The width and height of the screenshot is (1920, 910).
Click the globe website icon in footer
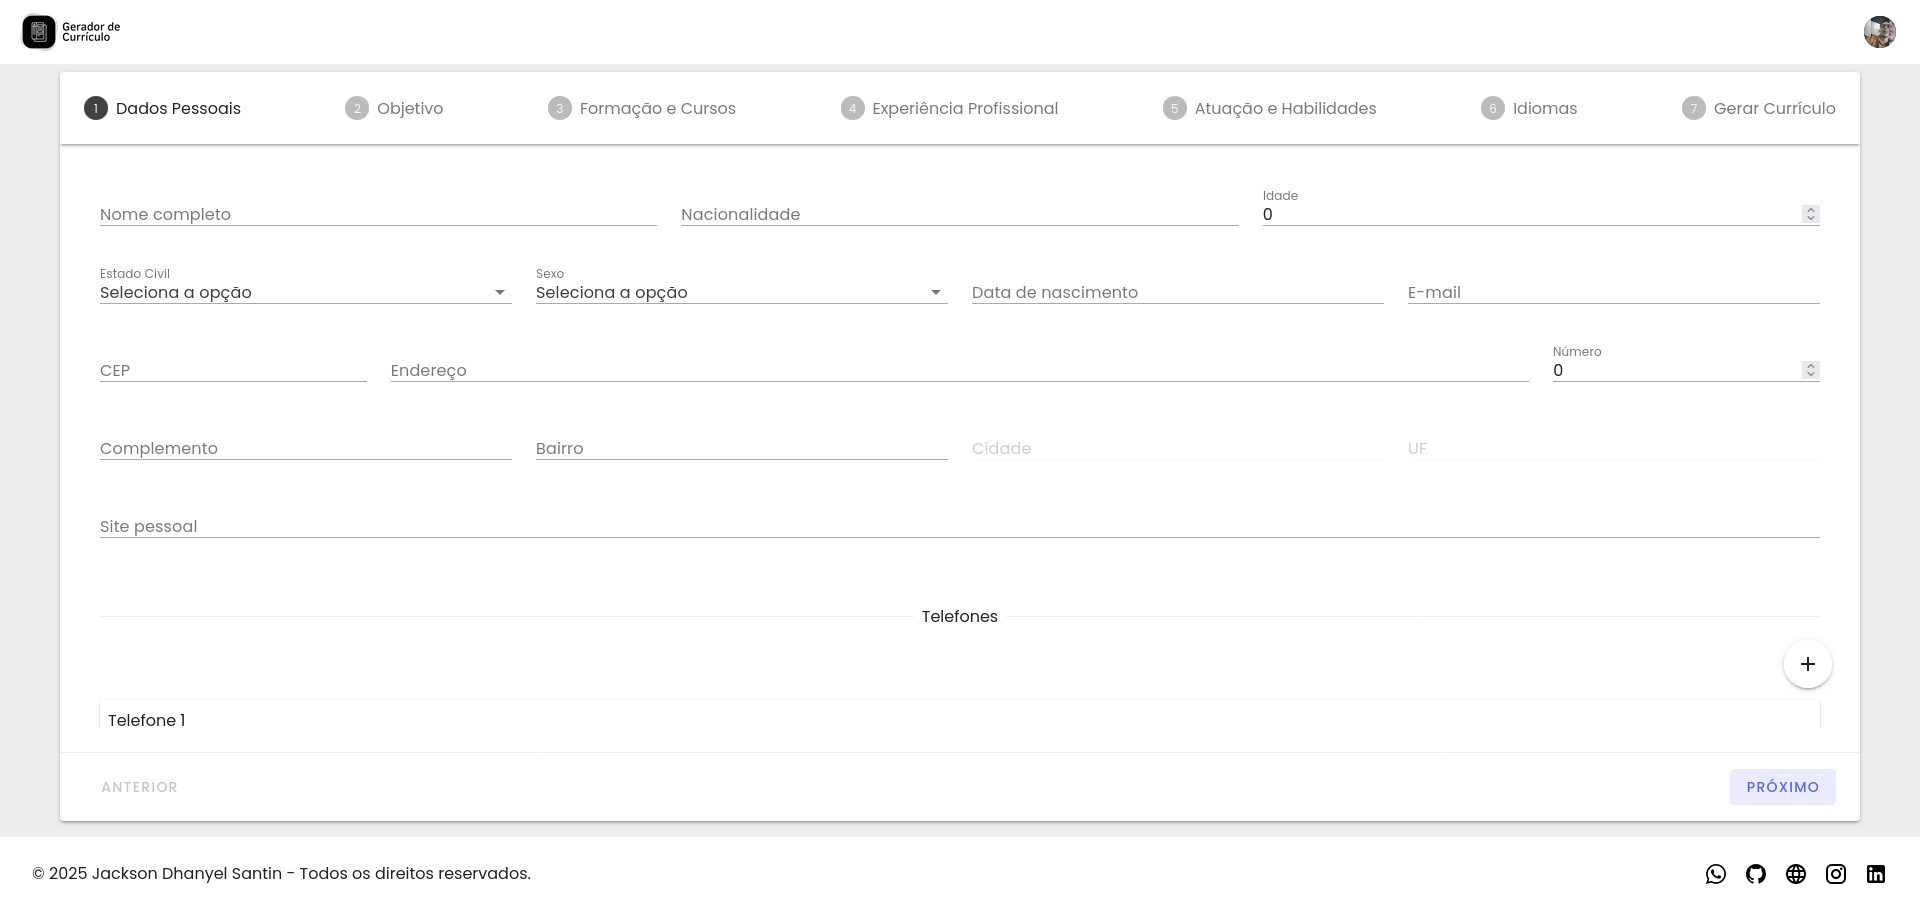tap(1796, 874)
